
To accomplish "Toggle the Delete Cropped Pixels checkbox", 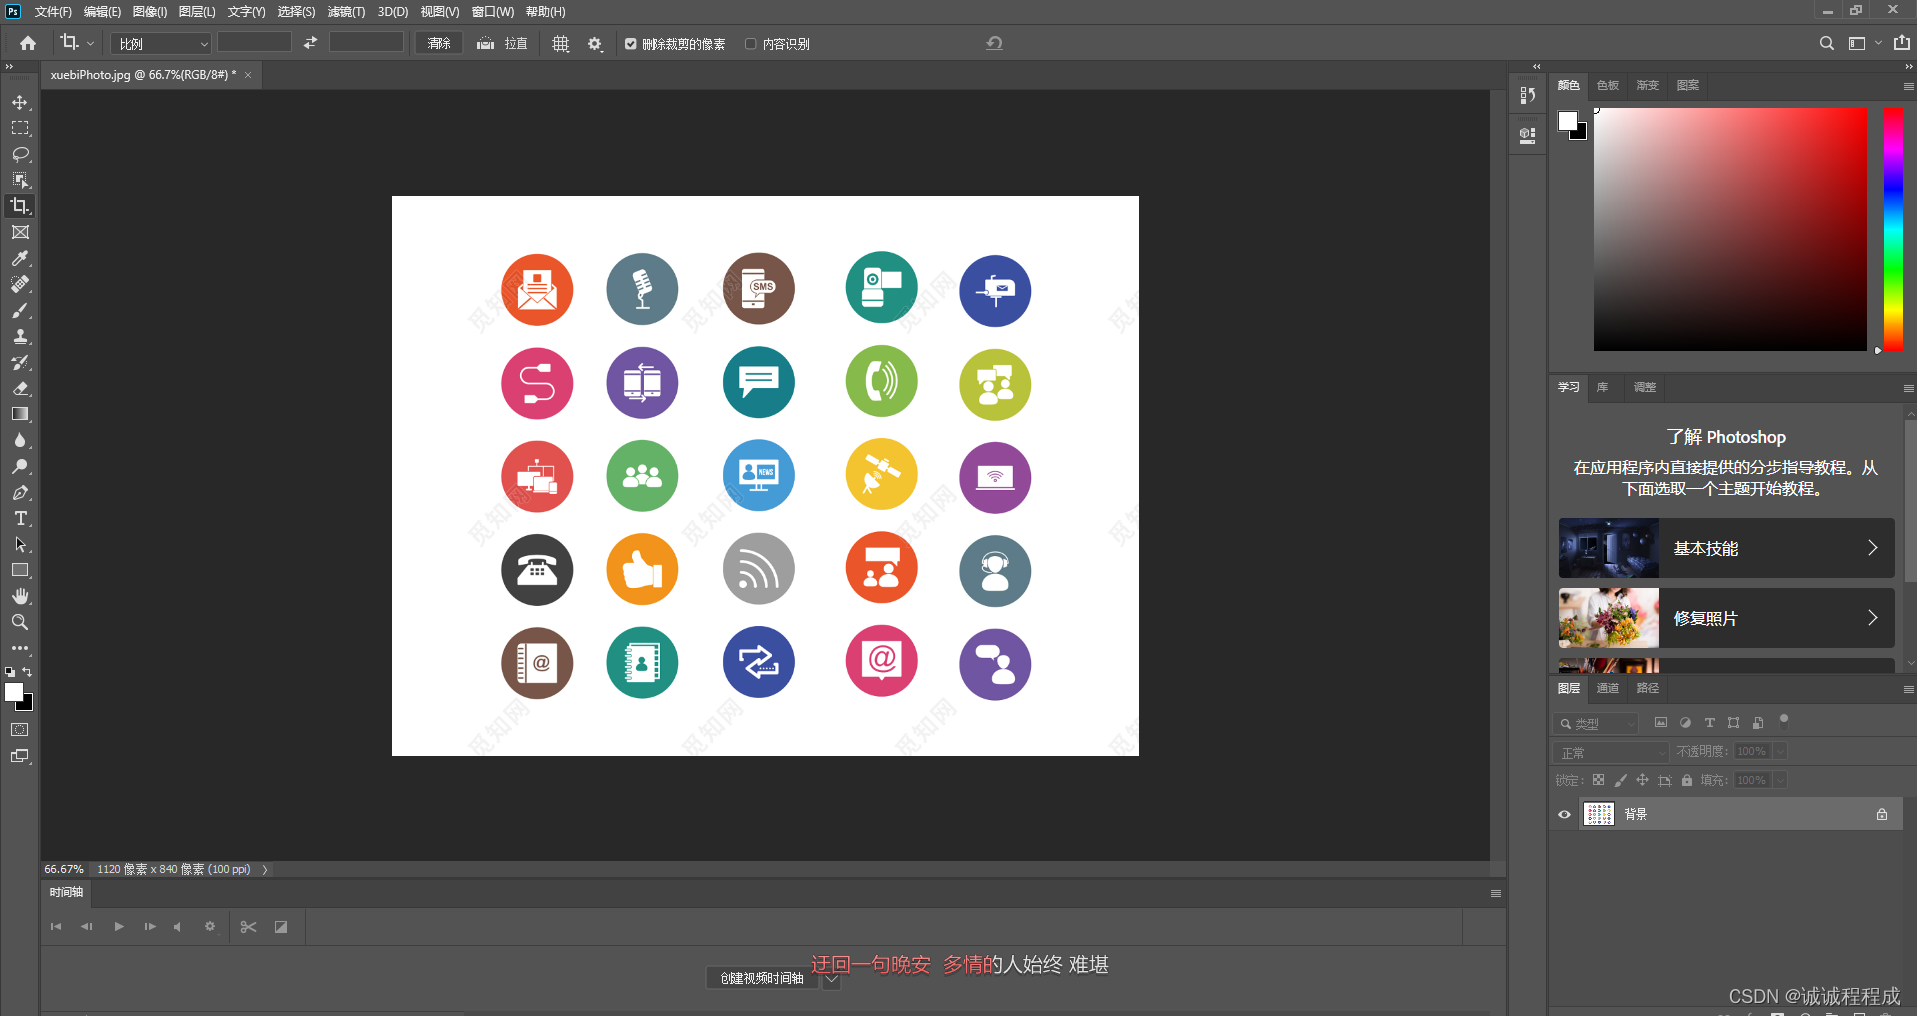I will click(x=631, y=44).
